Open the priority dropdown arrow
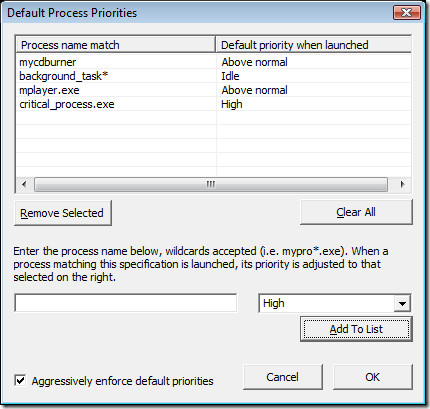The image size is (430, 409). (x=402, y=303)
